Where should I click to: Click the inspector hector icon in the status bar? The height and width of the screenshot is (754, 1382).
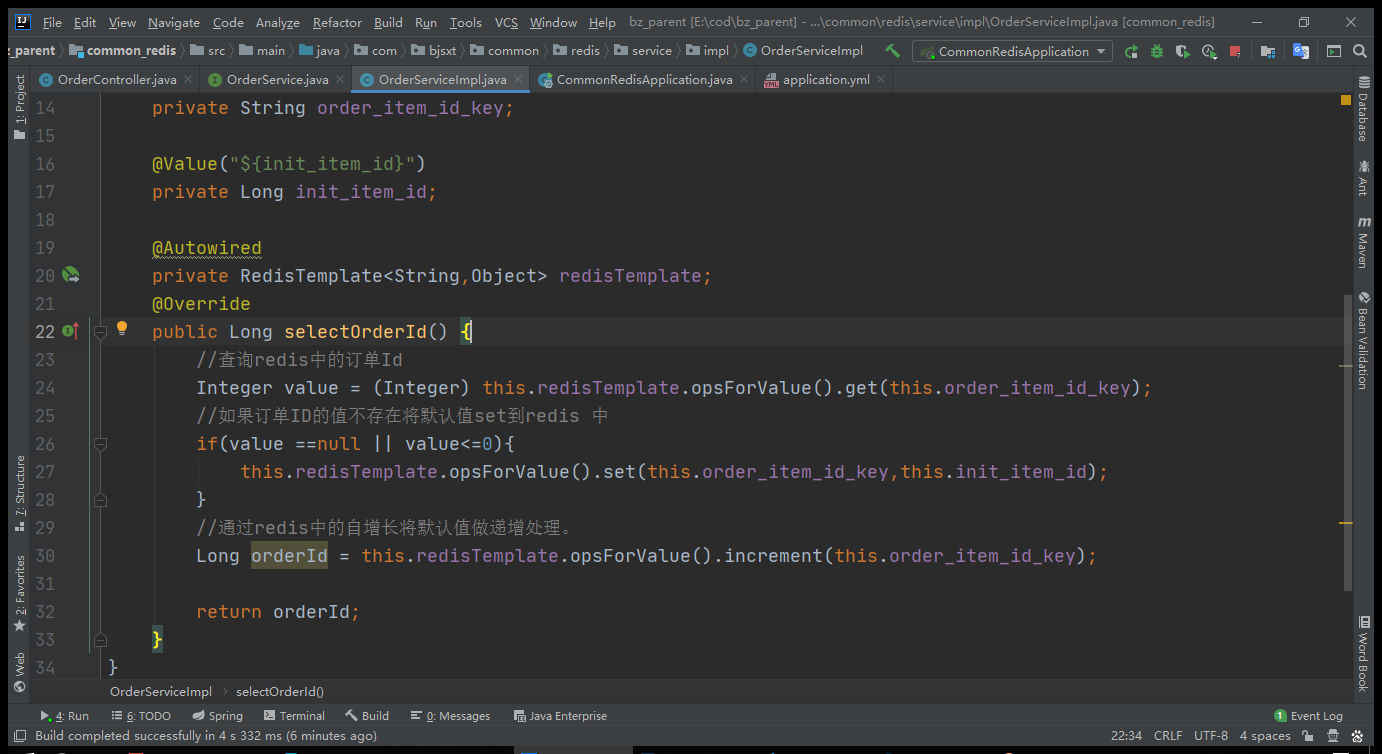(1333, 736)
